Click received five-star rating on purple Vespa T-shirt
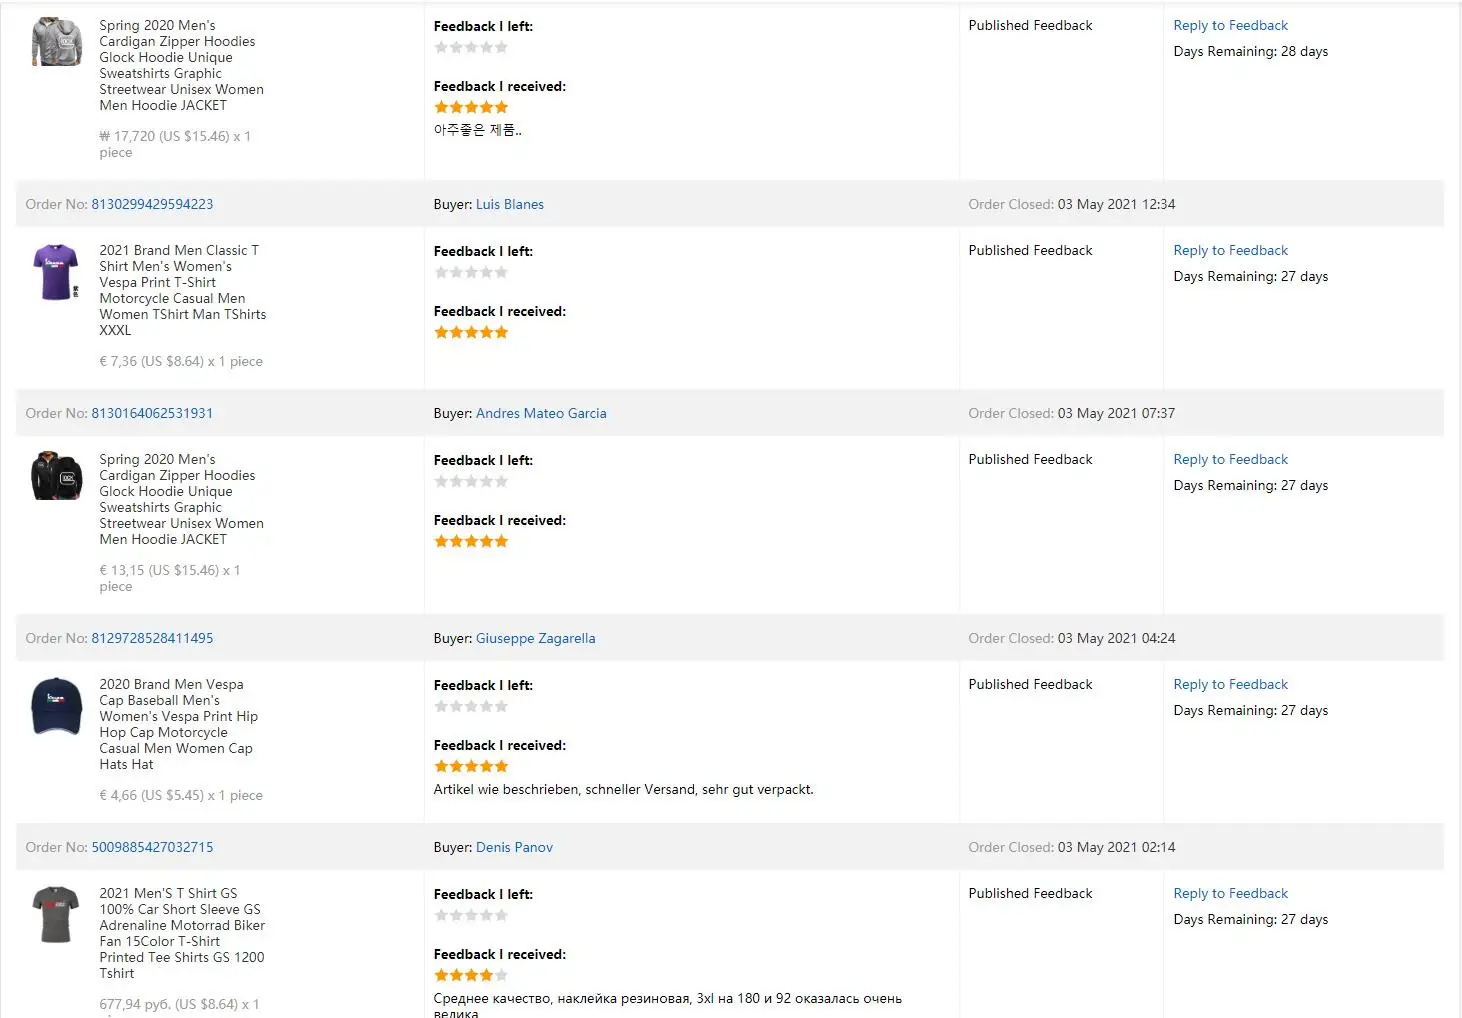This screenshot has height=1018, width=1462. coord(471,332)
